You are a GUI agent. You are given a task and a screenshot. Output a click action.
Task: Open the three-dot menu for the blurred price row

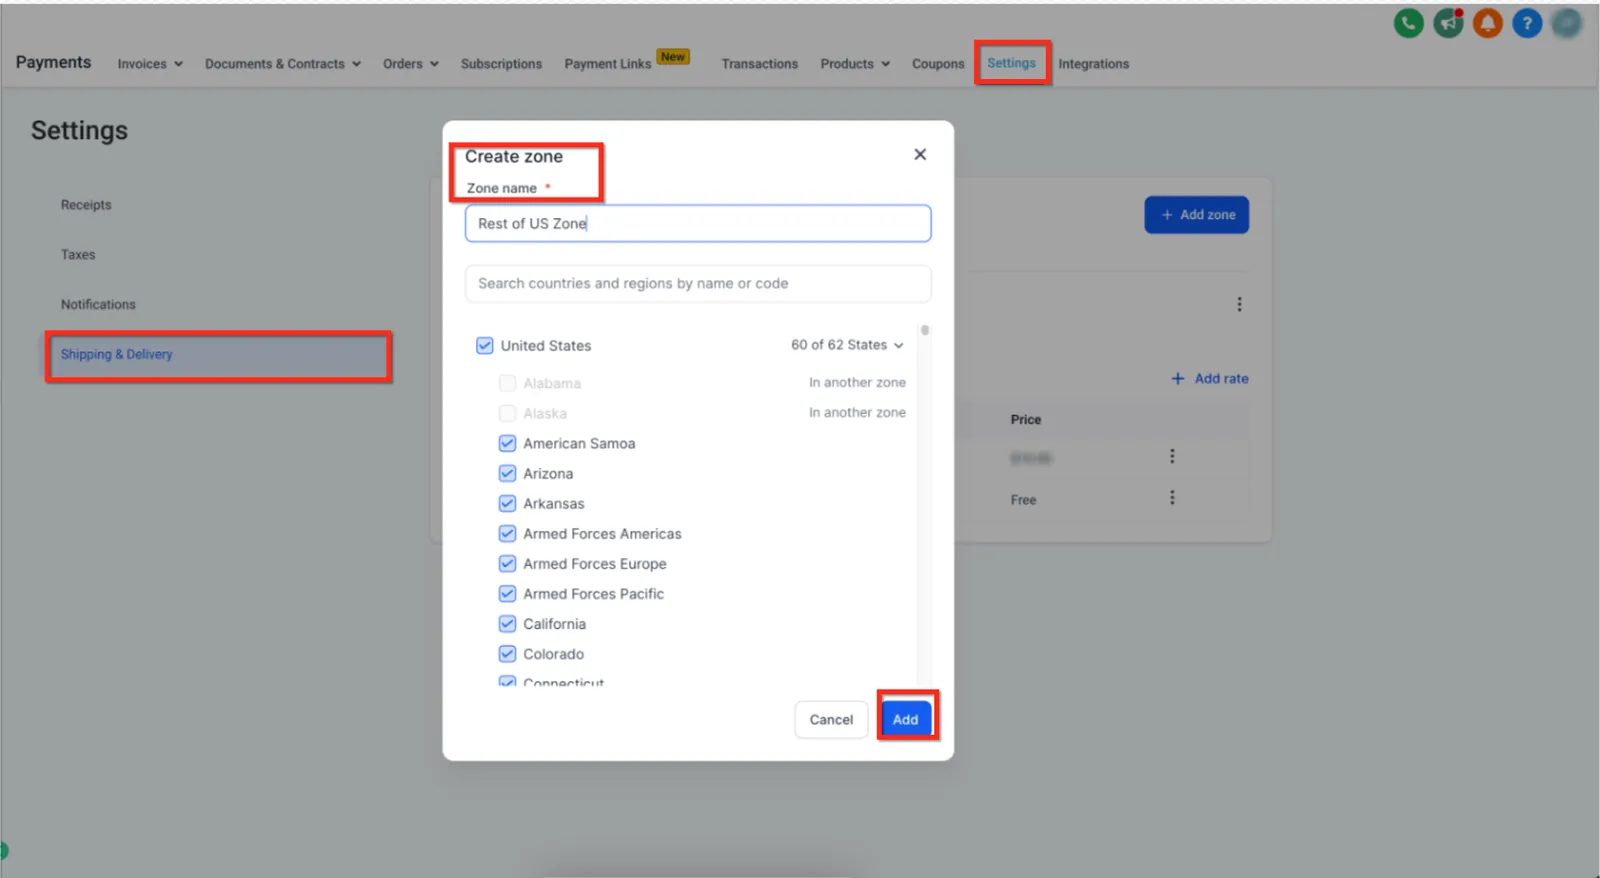(1172, 456)
